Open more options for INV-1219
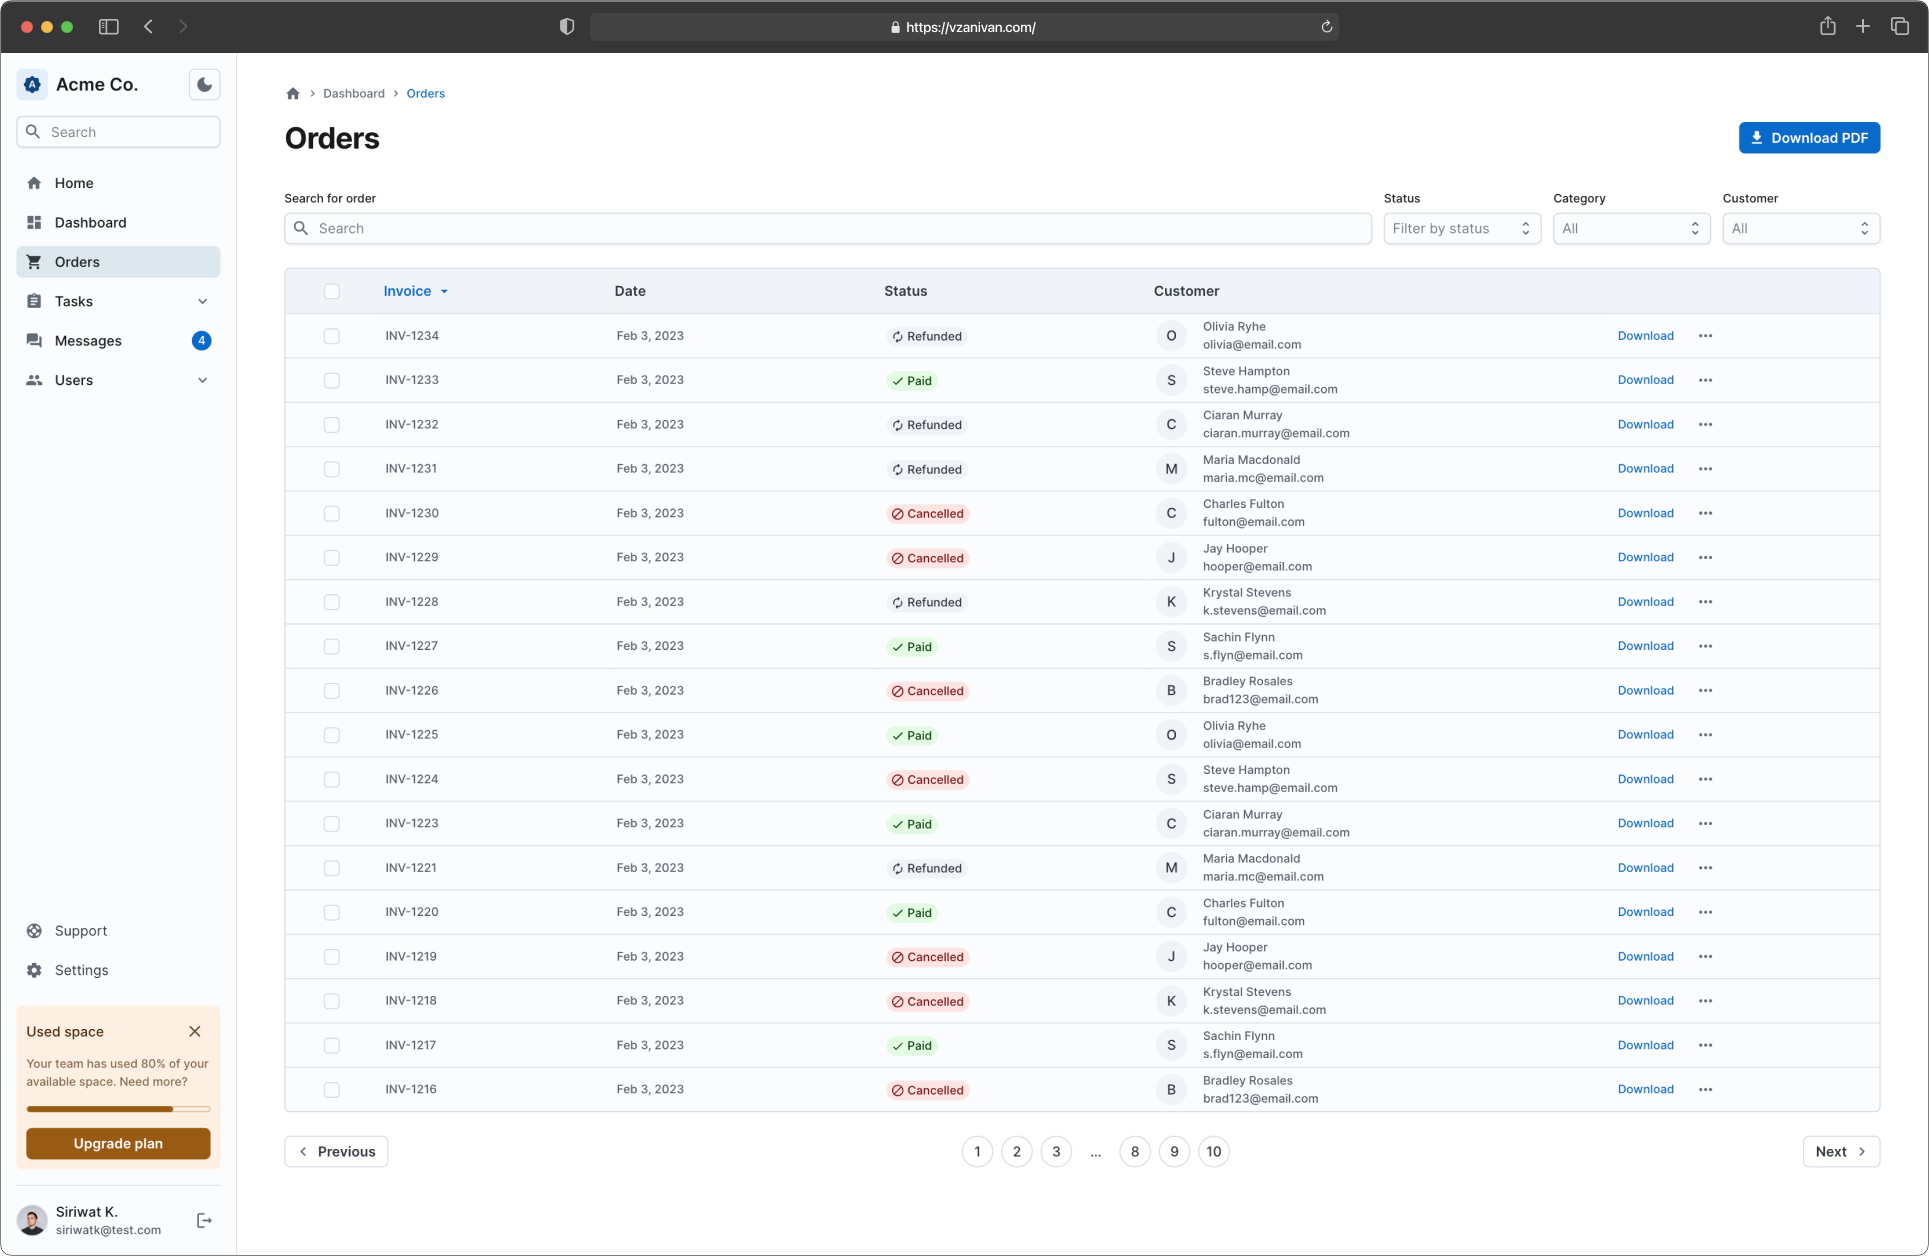Image resolution: width=1929 pixels, height=1256 pixels. [x=1705, y=957]
